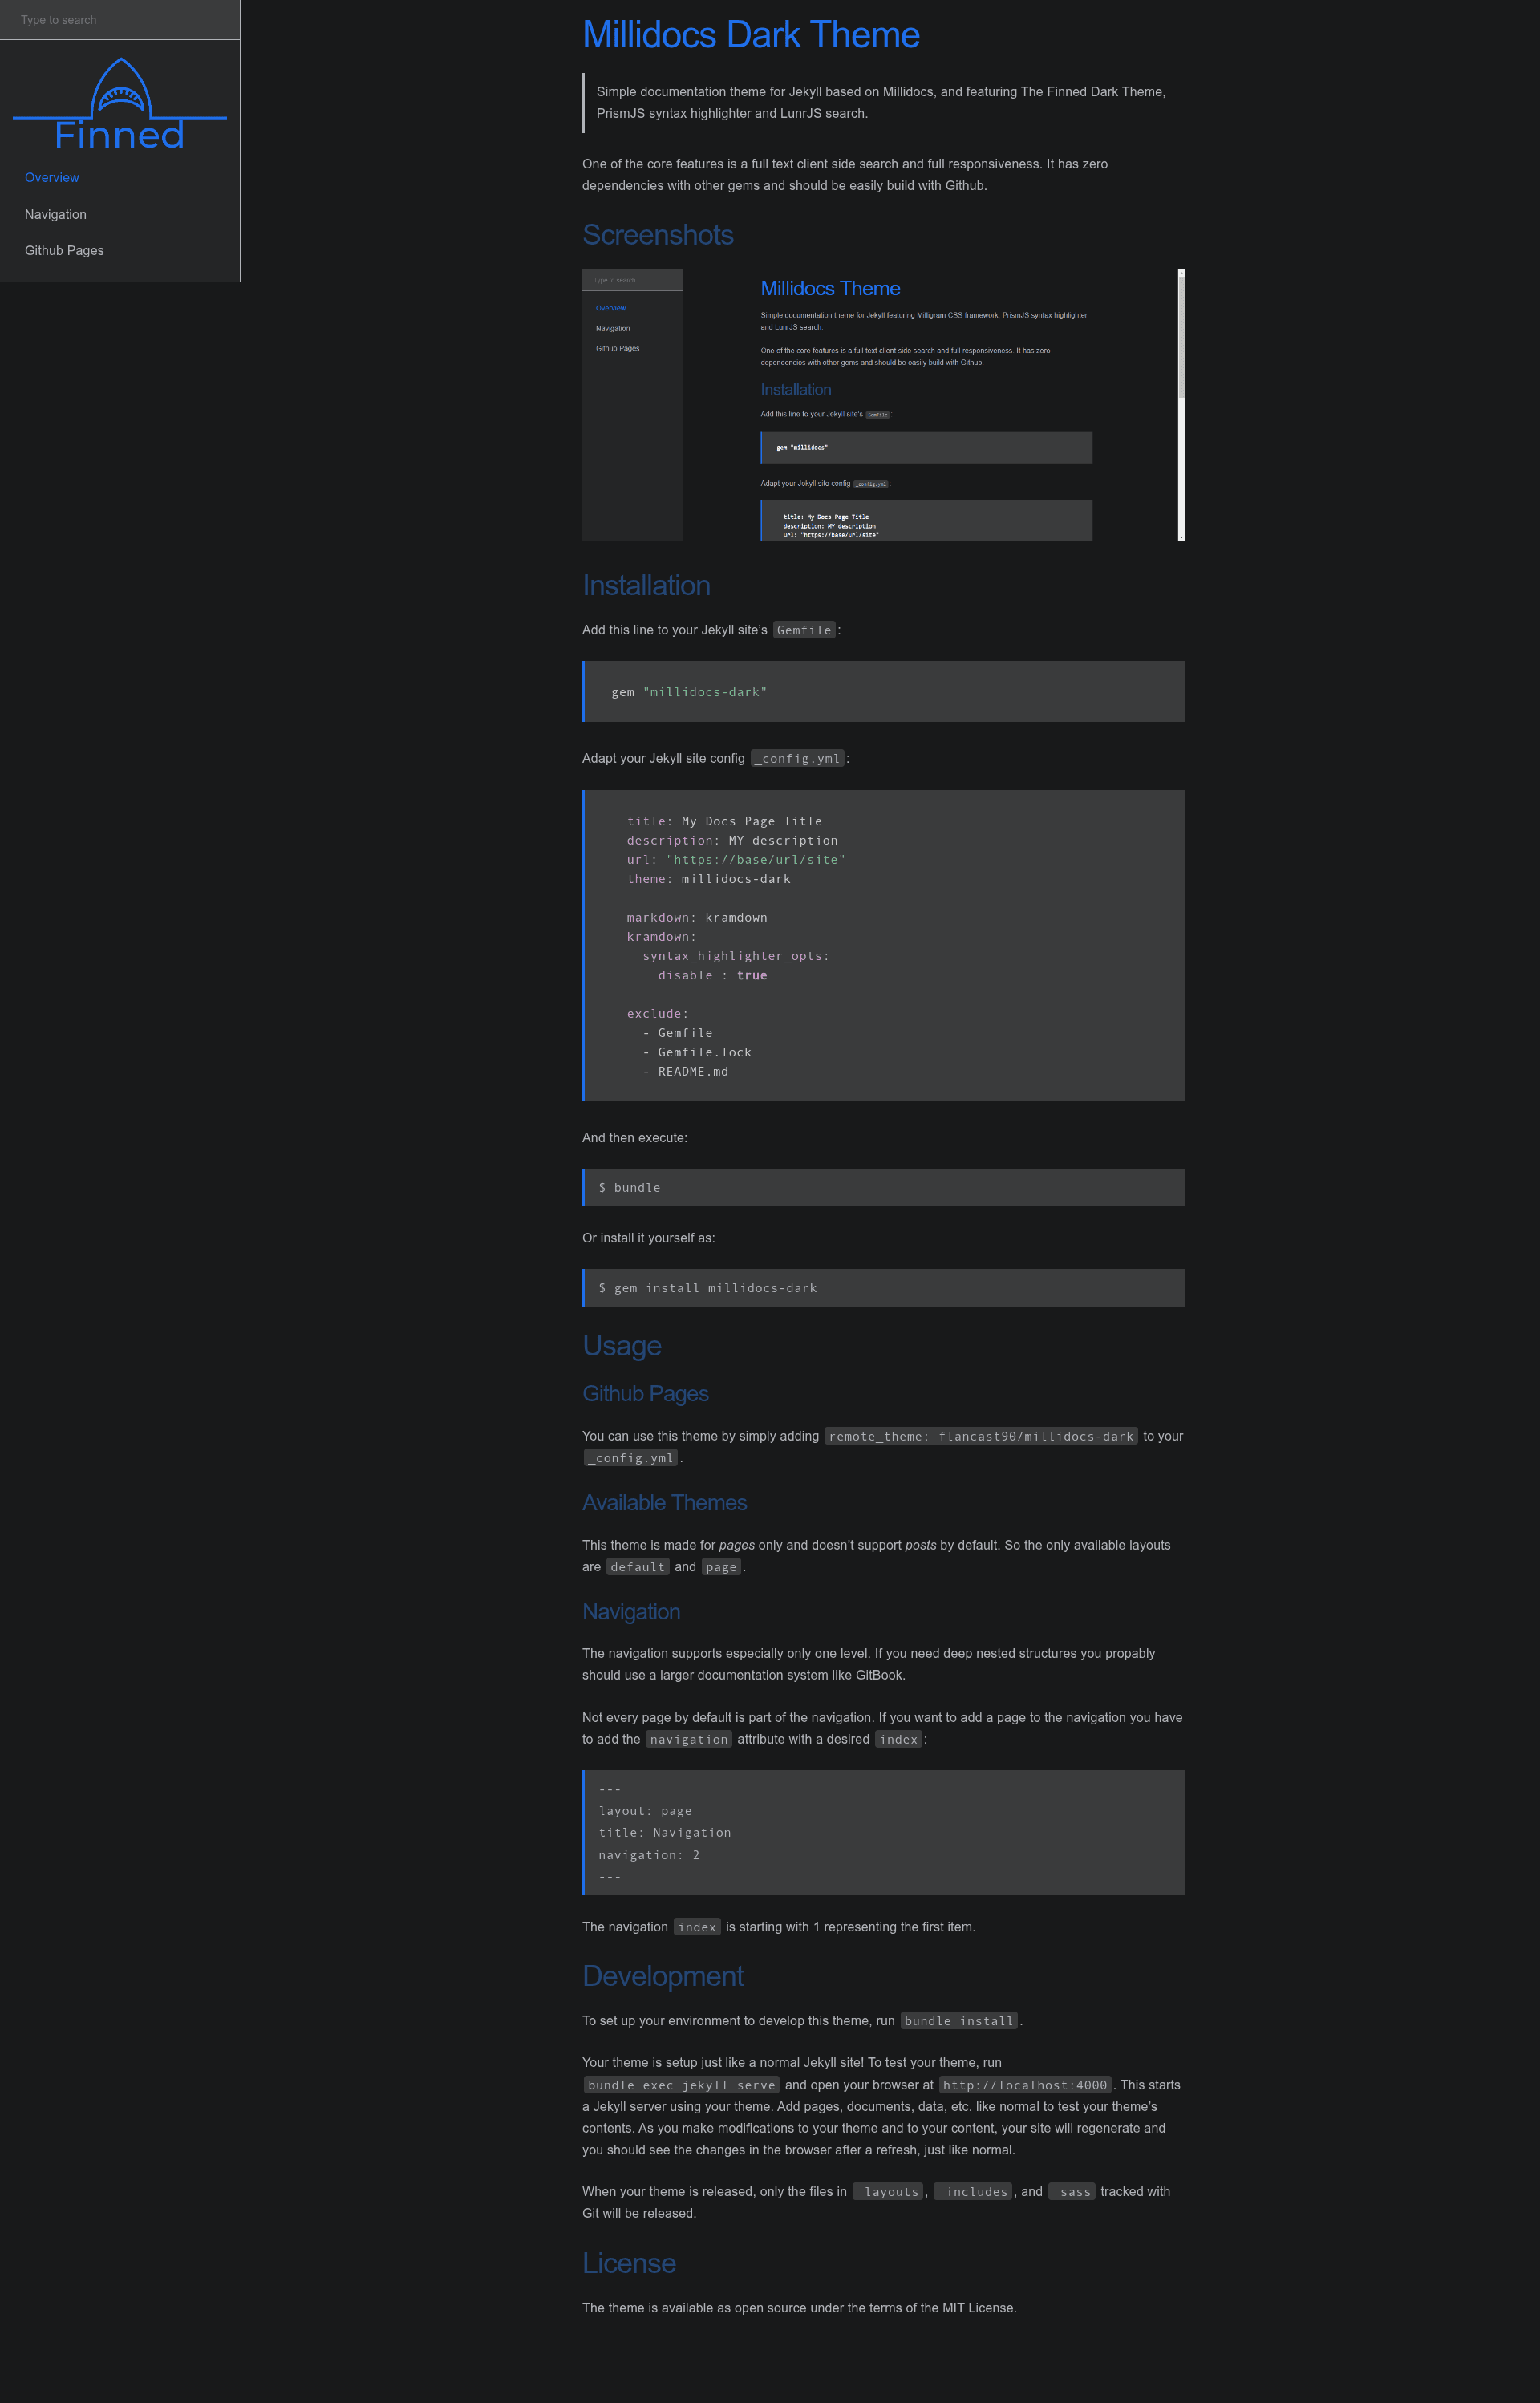Image resolution: width=1540 pixels, height=2403 pixels.
Task: Click the screenshot's vertical scrollbar
Action: (x=1181, y=405)
